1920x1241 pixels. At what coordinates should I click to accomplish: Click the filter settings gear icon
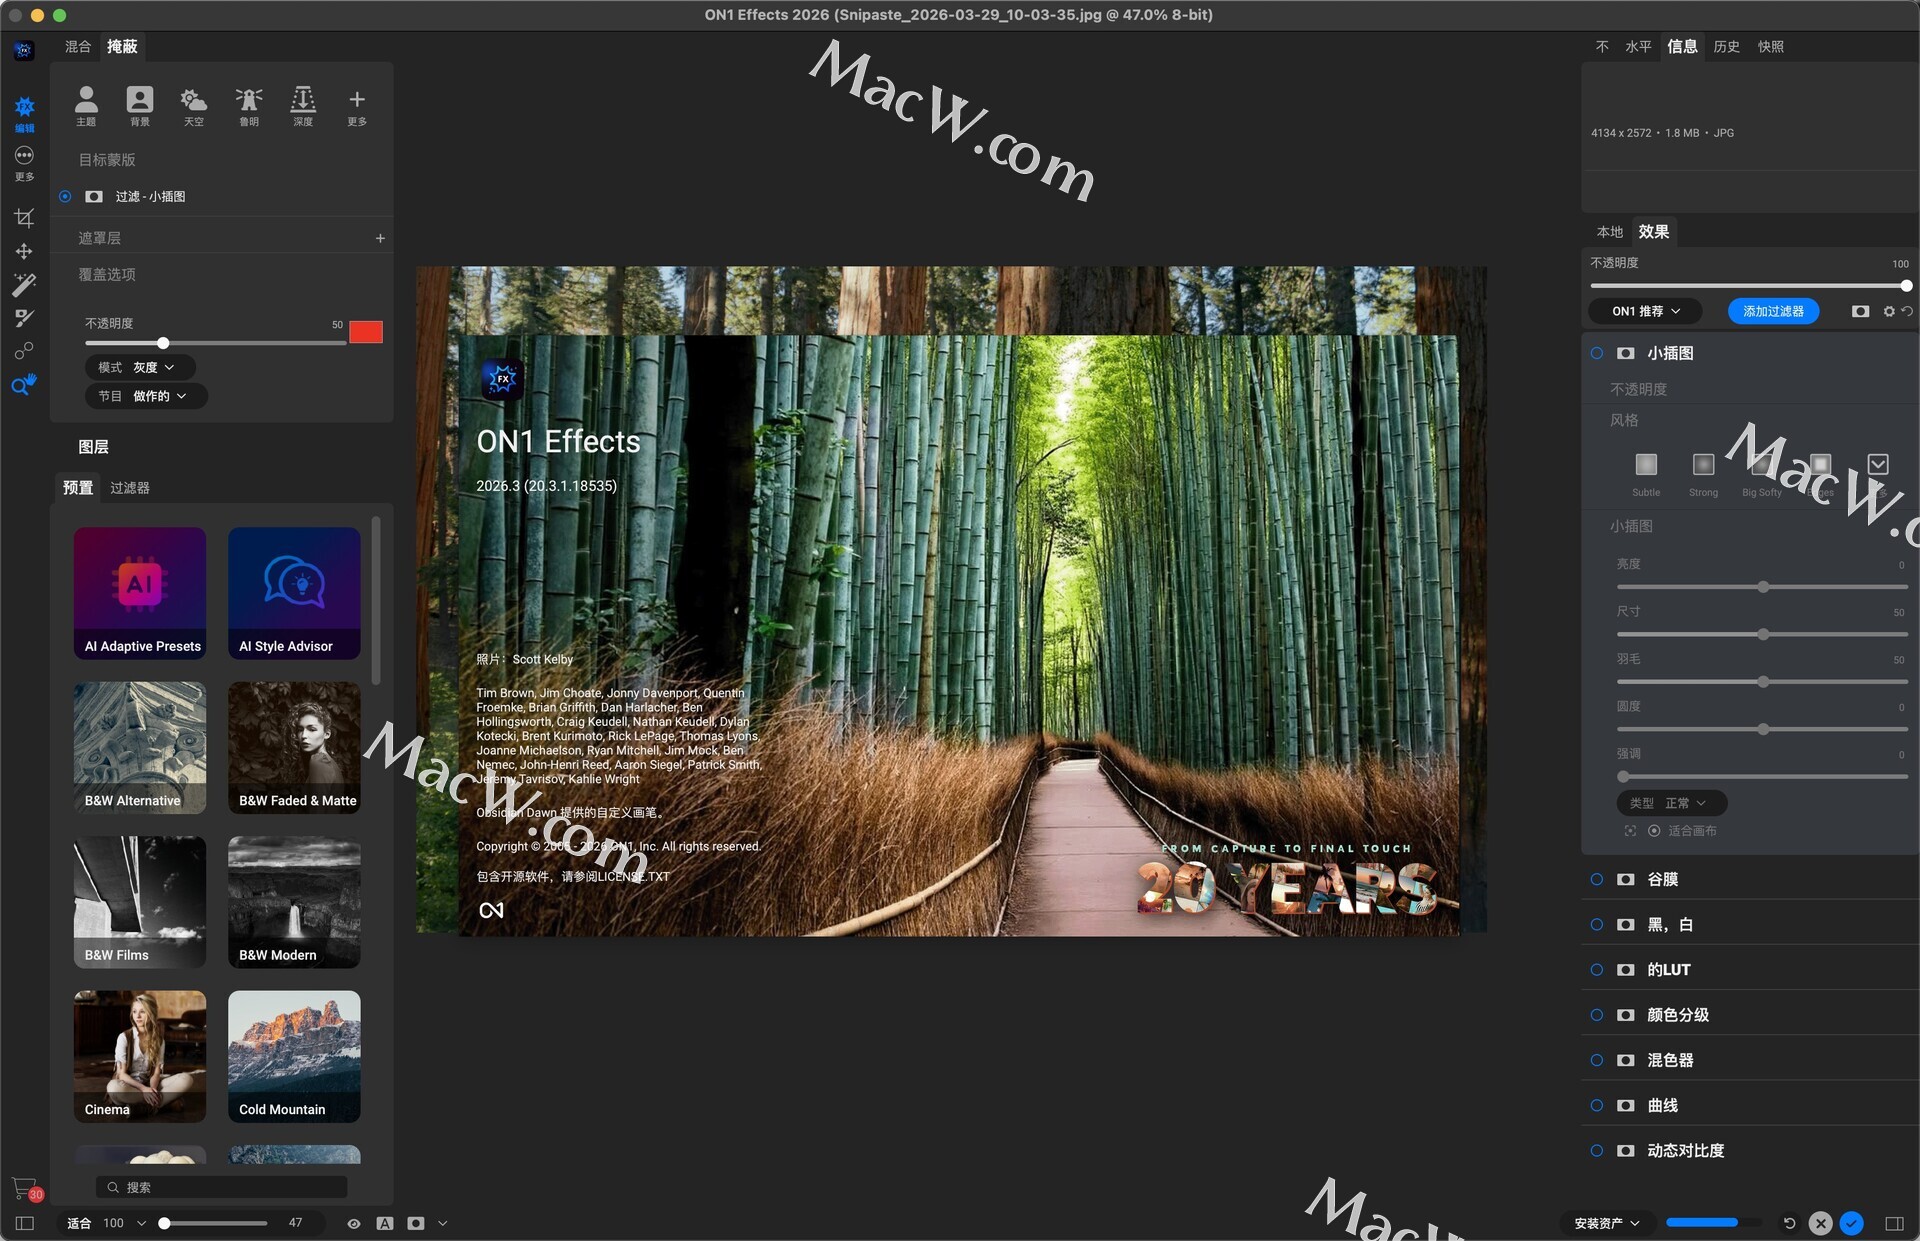pyautogui.click(x=1888, y=311)
